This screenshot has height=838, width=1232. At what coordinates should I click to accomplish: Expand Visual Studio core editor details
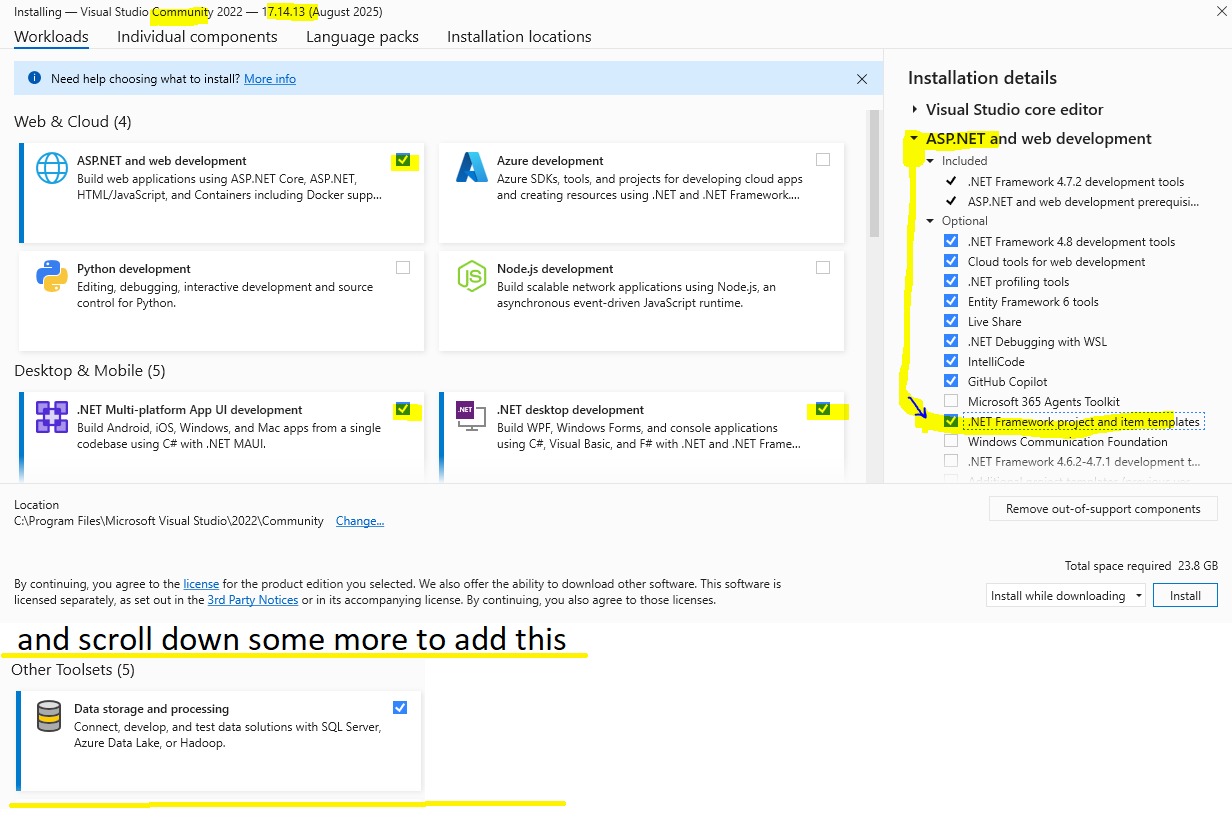tap(914, 109)
